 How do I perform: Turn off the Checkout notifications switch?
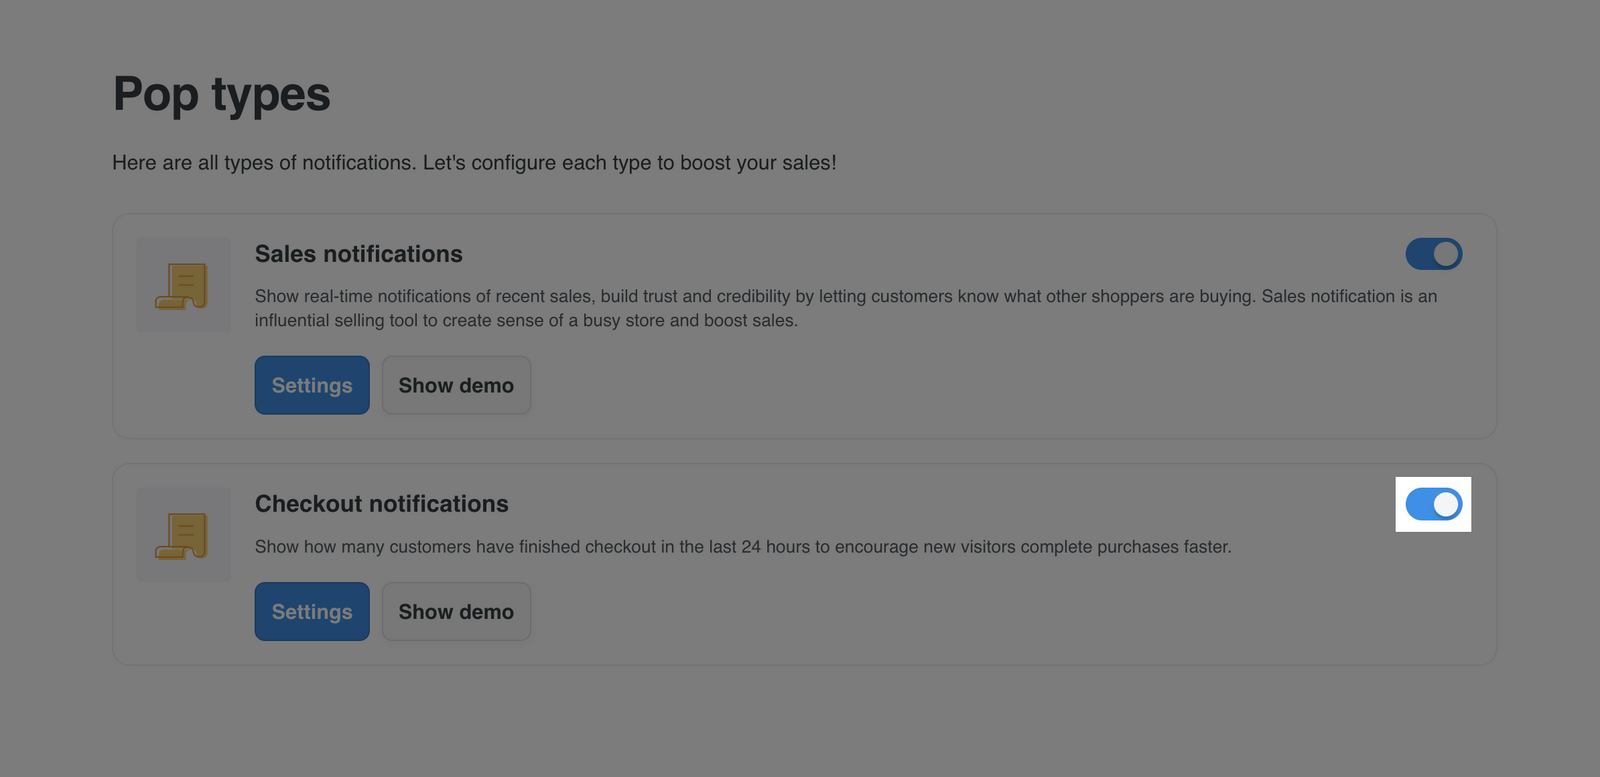(x=1434, y=504)
